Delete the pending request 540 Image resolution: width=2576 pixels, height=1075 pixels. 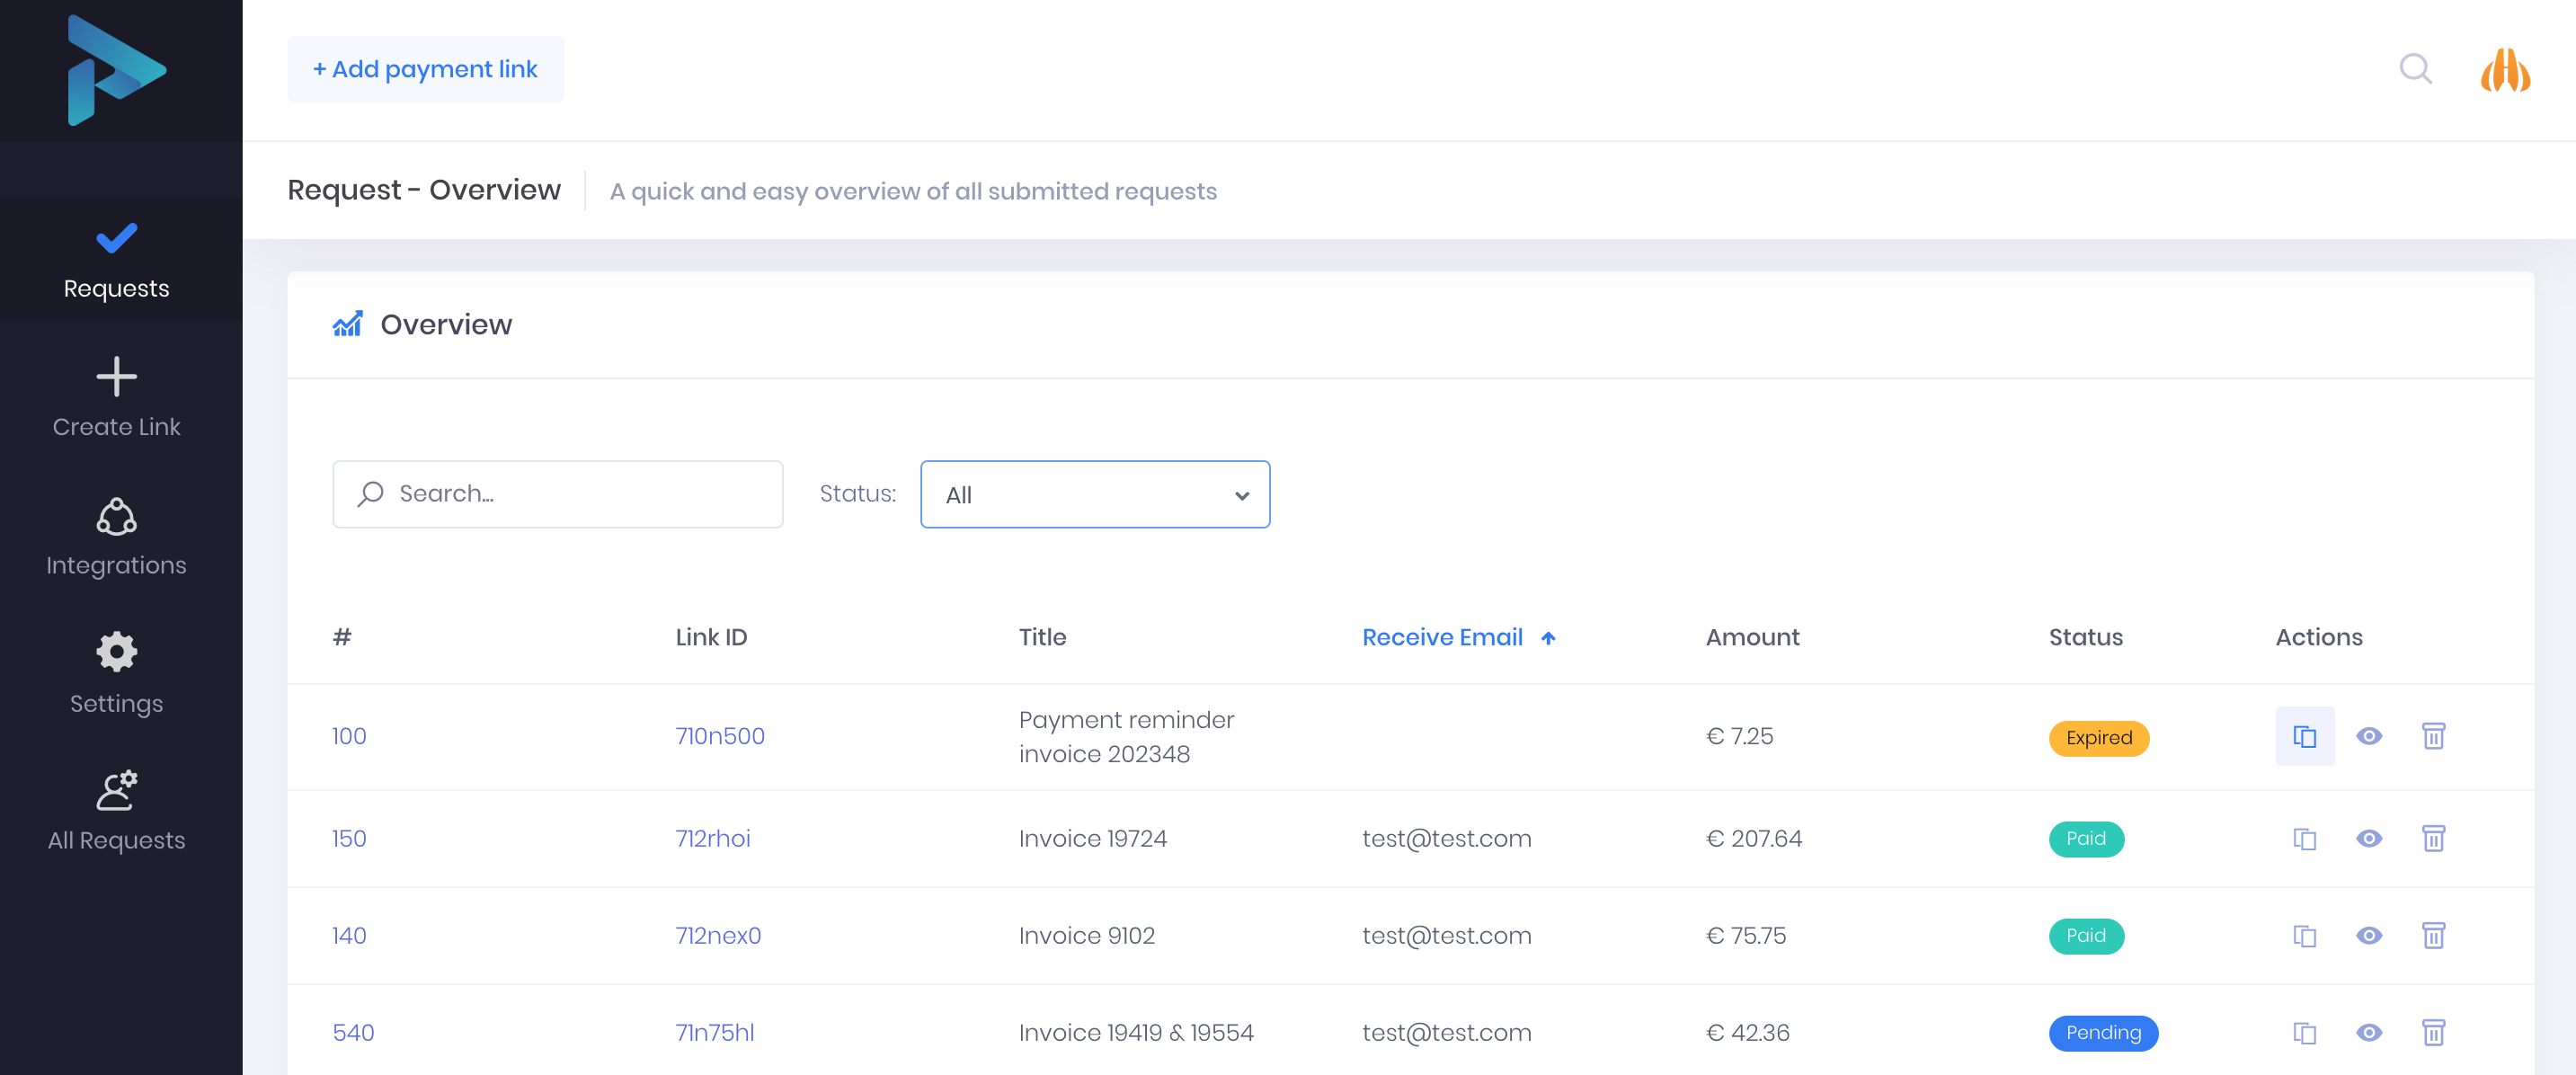(2433, 1032)
